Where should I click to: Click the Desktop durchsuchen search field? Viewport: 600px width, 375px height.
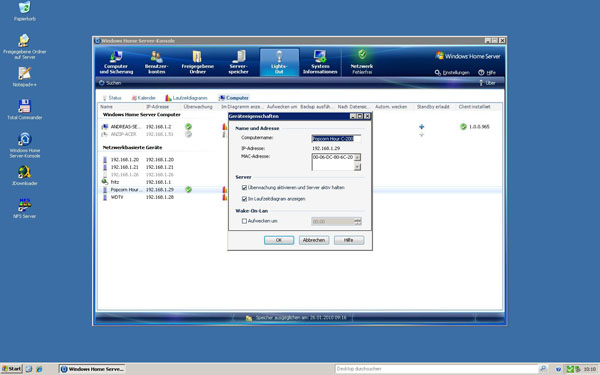click(437, 369)
